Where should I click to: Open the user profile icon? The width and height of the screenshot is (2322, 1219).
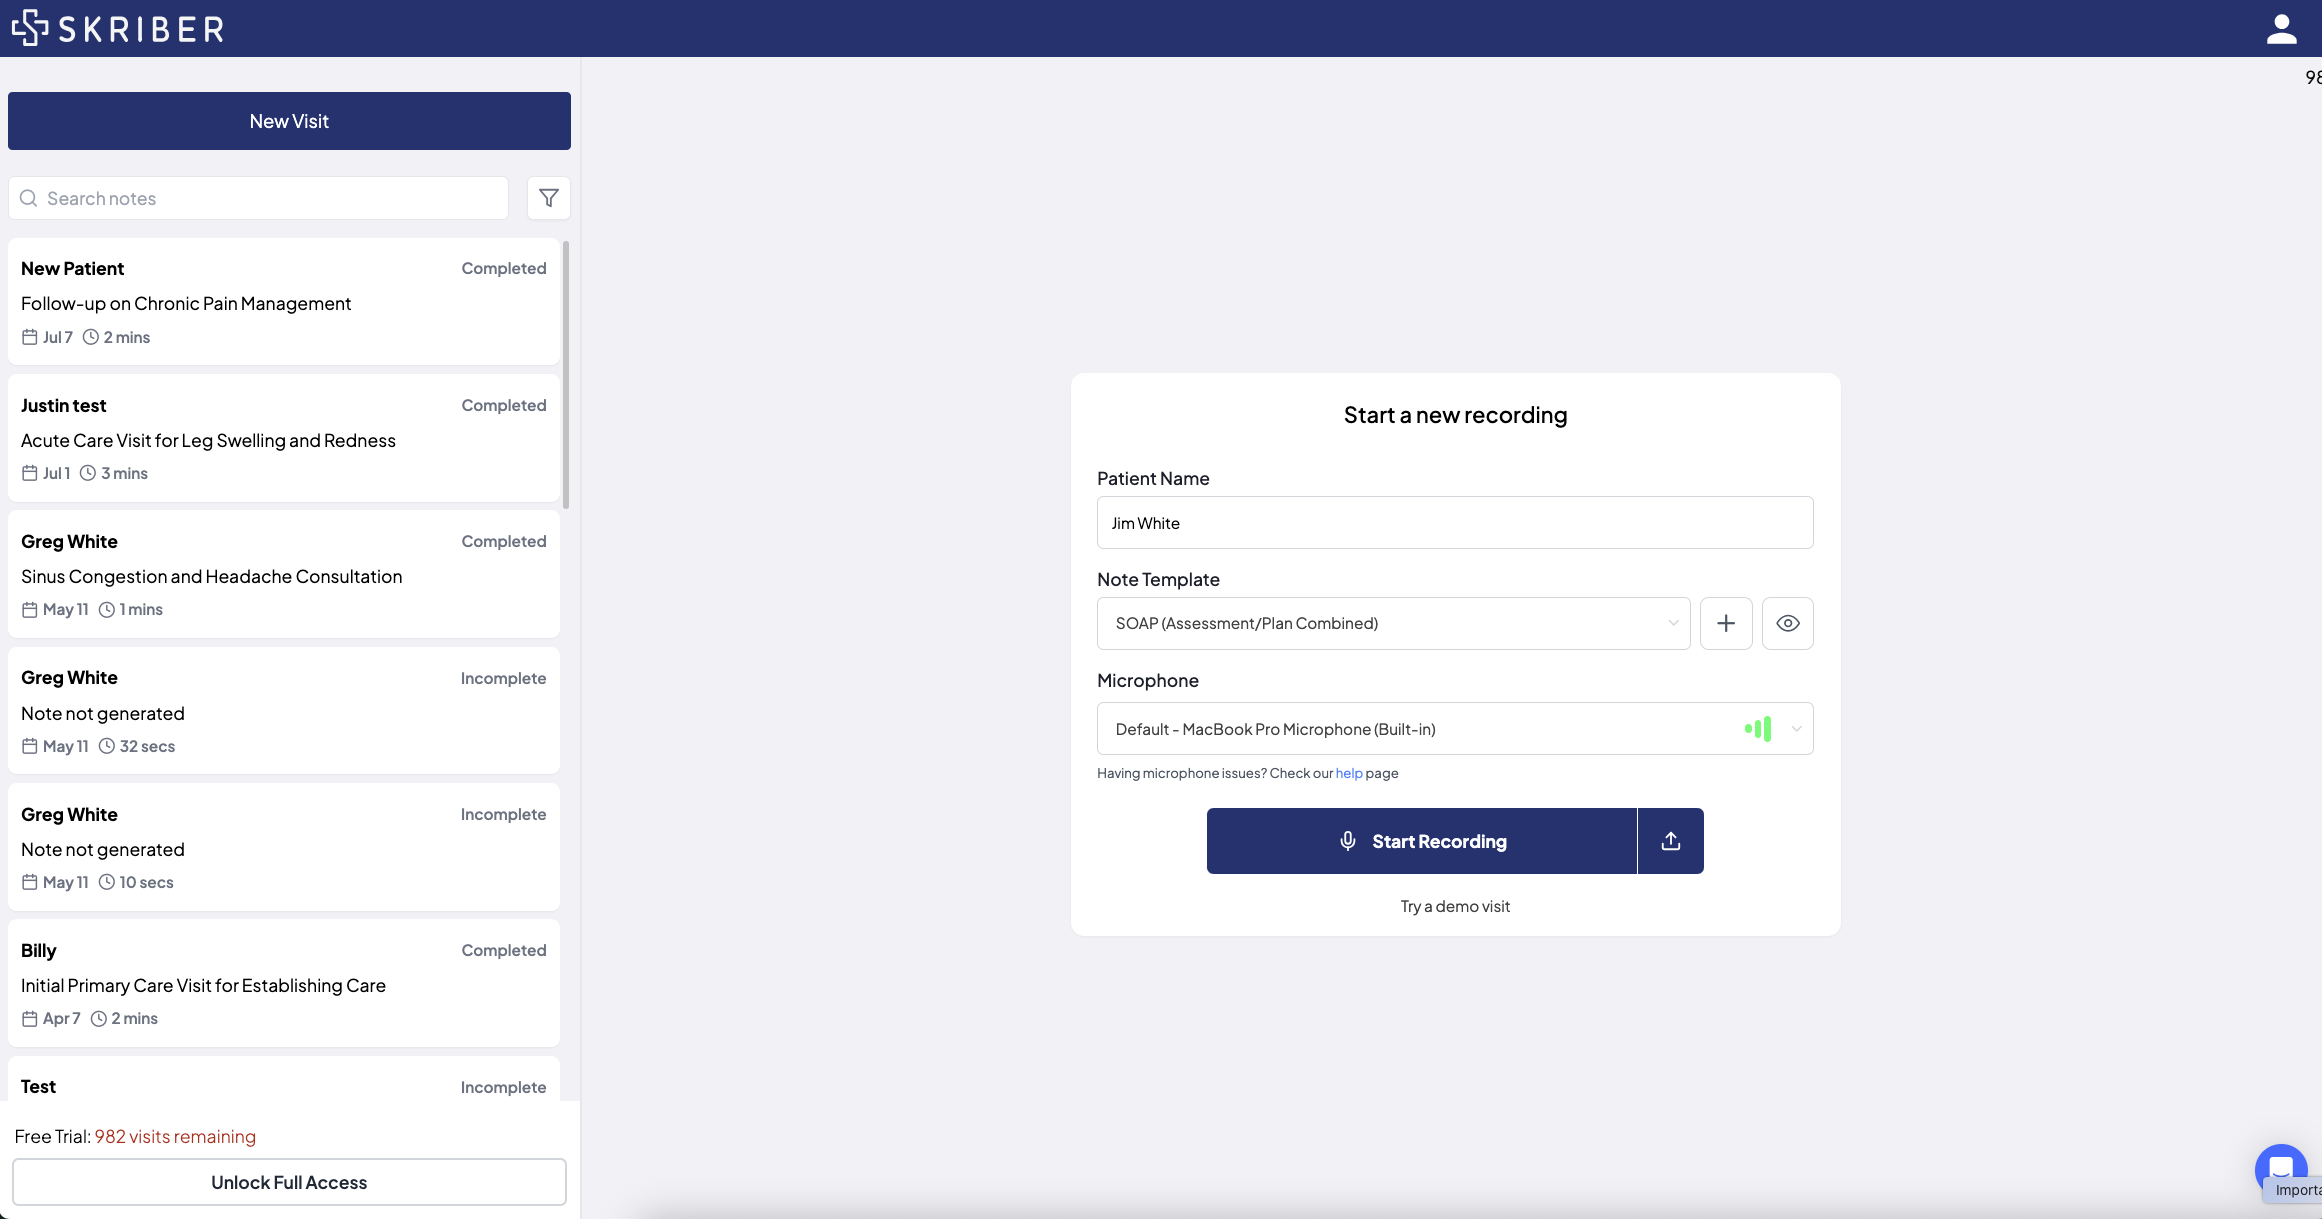click(x=2281, y=29)
